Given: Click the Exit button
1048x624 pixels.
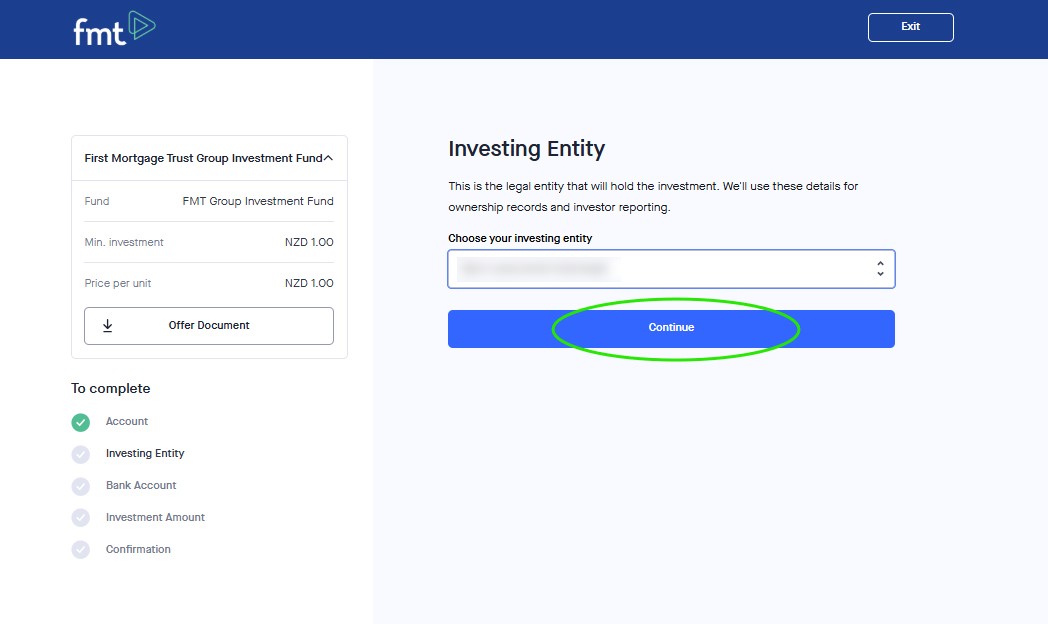Looking at the screenshot, I should click(910, 27).
